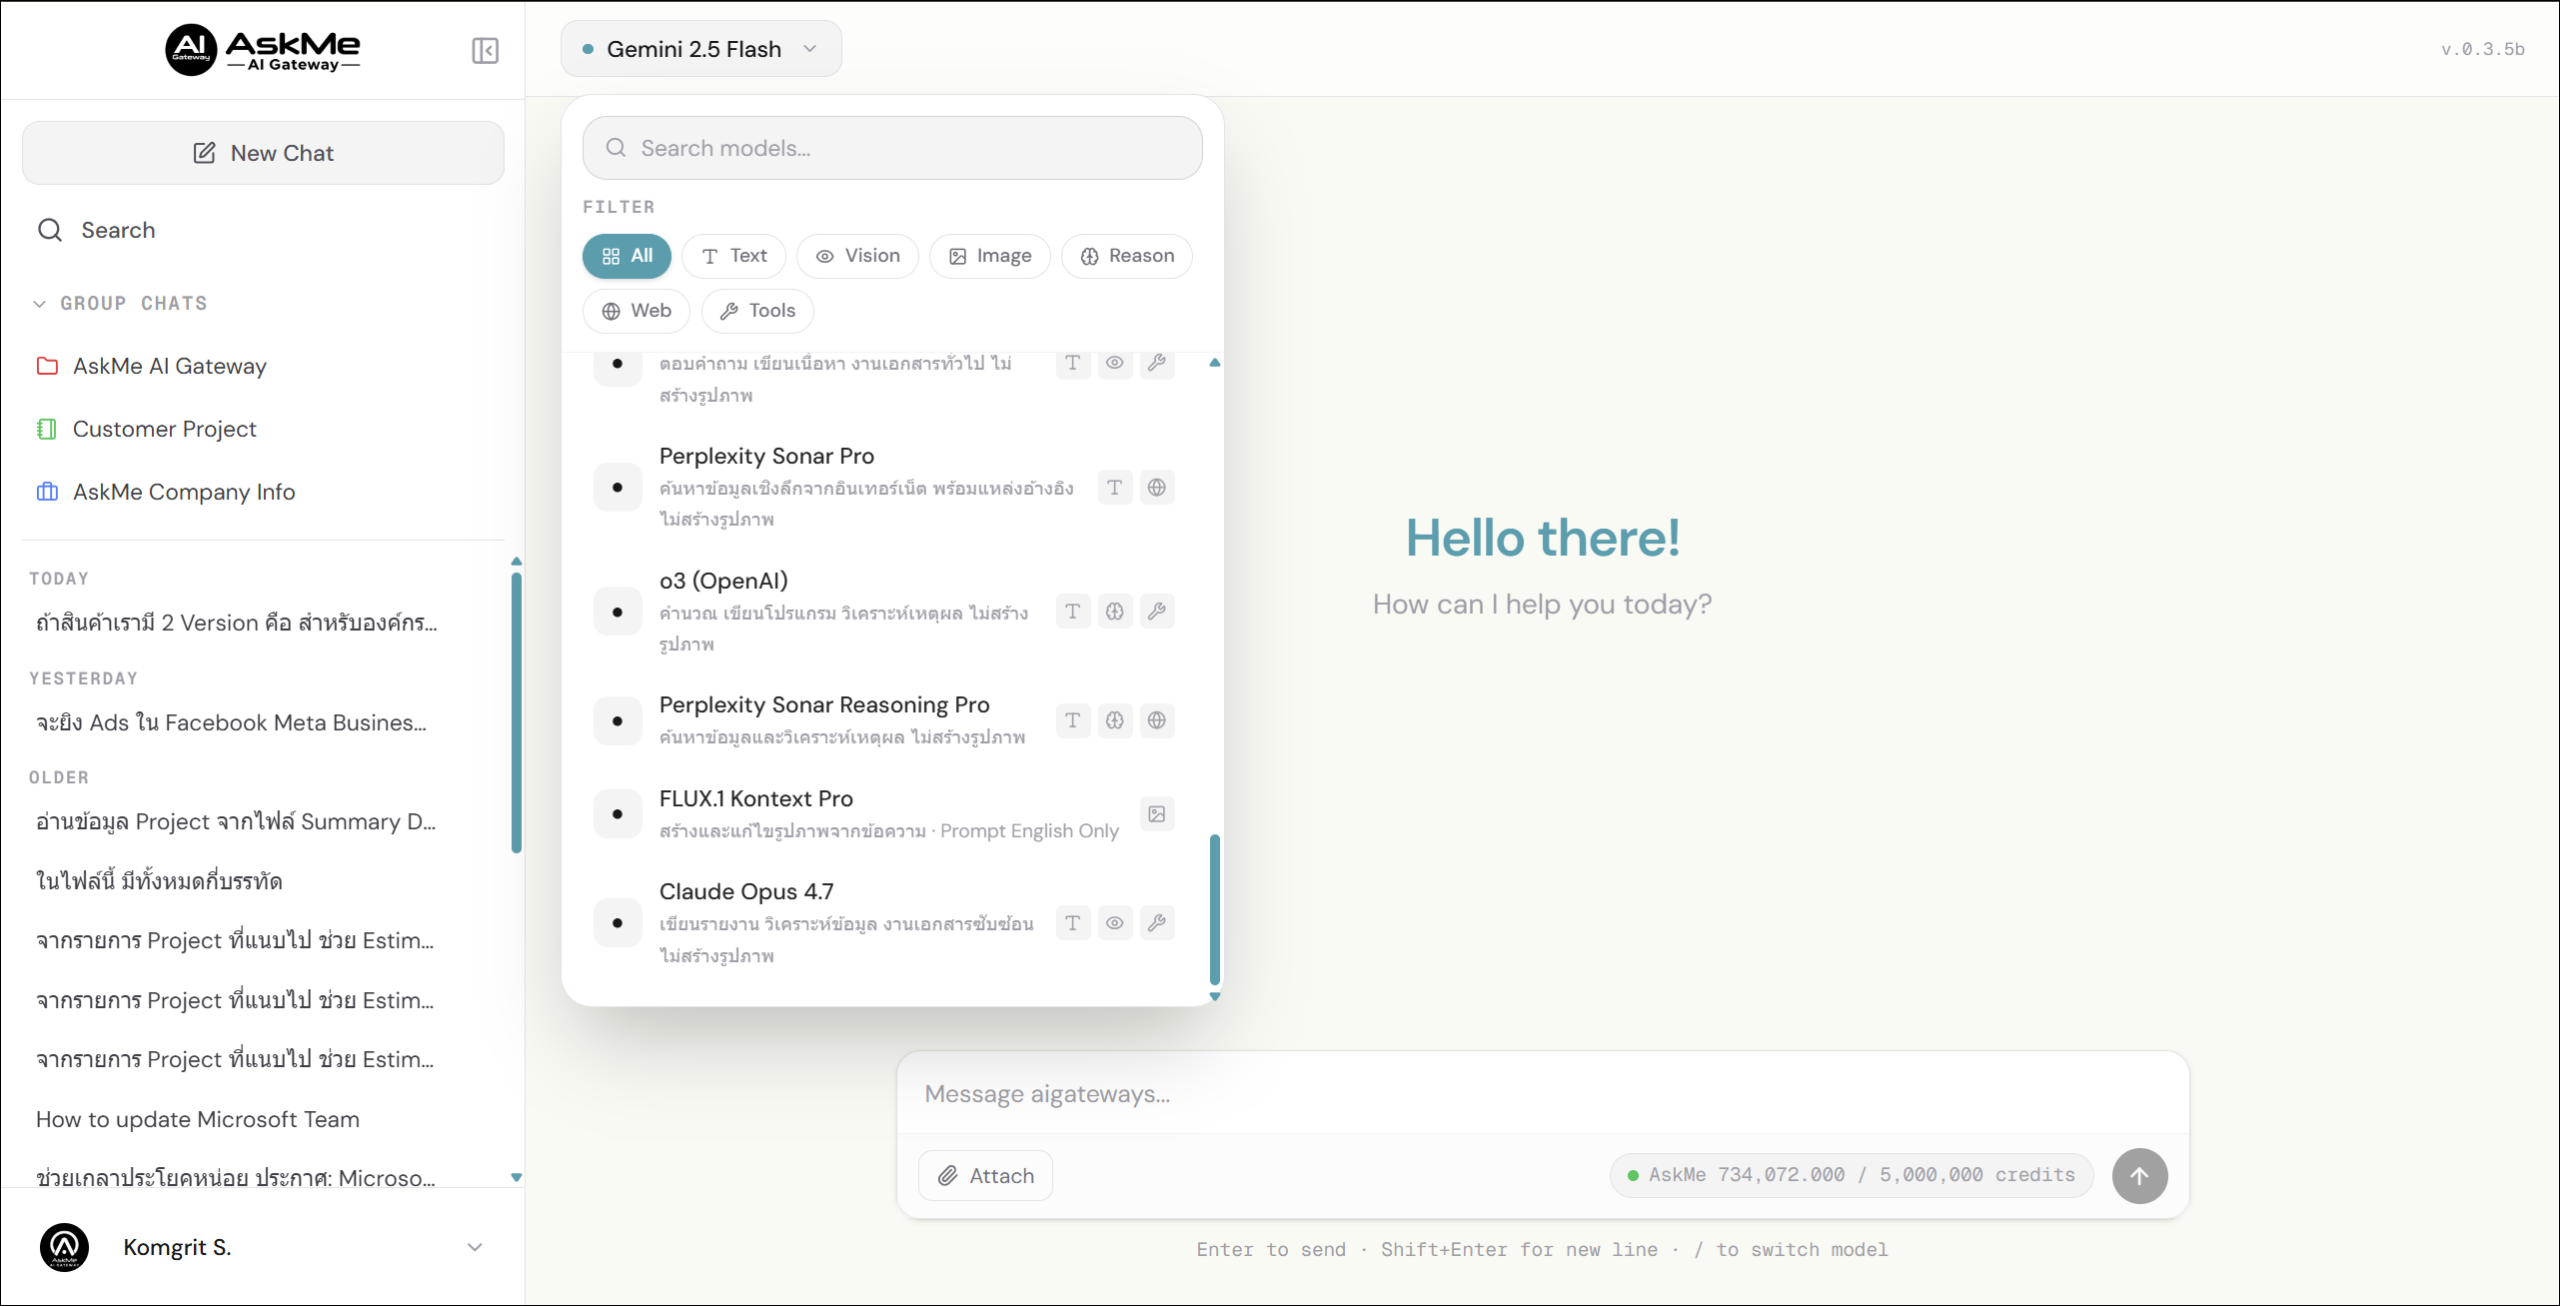Viewport: 2560px width, 1306px height.
Task: Filter models by Web
Action: 636,311
